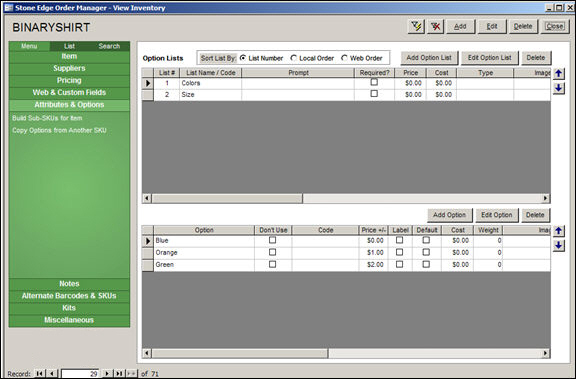Move option list down with blue arrow
This screenshot has height=379, width=576.
tap(558, 88)
